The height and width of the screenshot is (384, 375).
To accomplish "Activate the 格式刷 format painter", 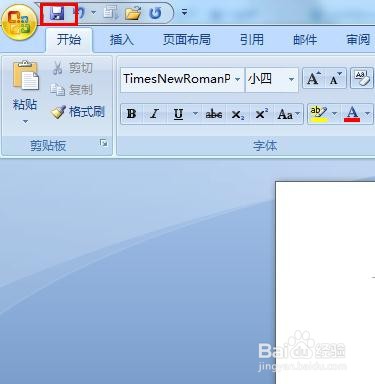I will tap(78, 112).
